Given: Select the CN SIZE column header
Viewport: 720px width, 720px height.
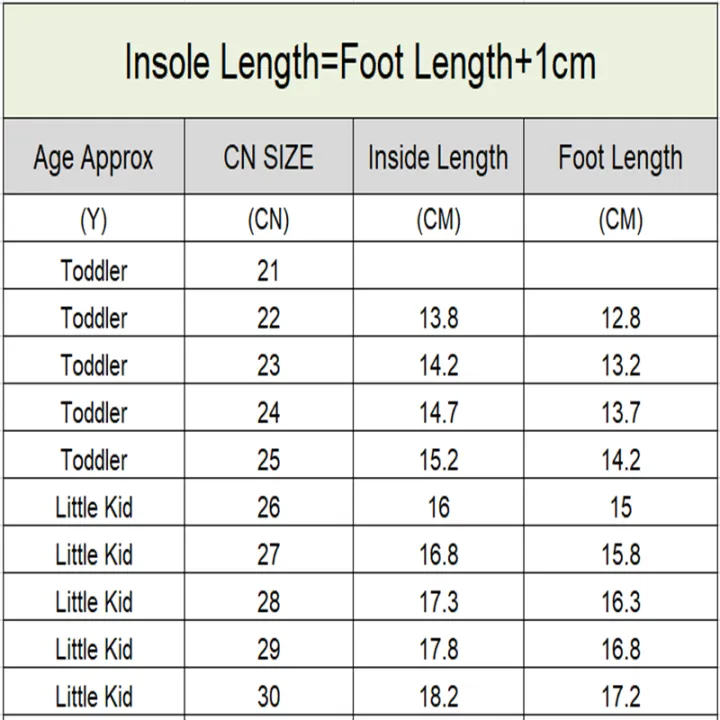Looking at the screenshot, I should tap(269, 157).
